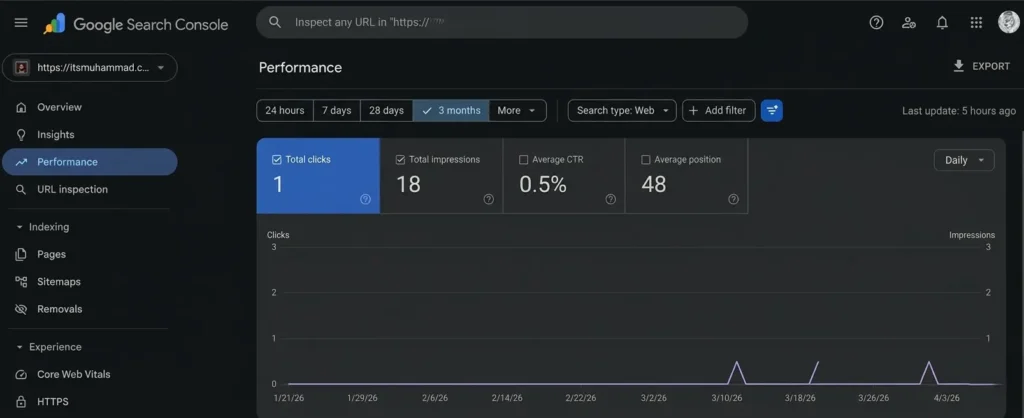Click the 0.5% Average CTR value
Image resolution: width=1024 pixels, height=418 pixels.
point(543,184)
